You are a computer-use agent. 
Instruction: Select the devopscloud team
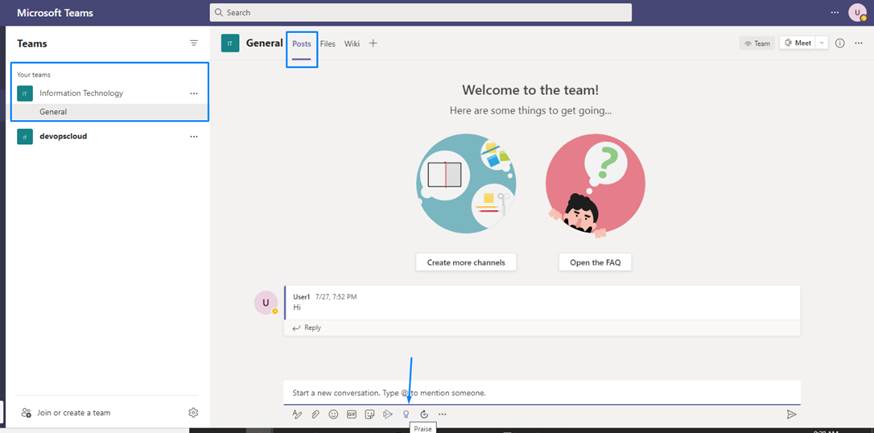pos(63,136)
